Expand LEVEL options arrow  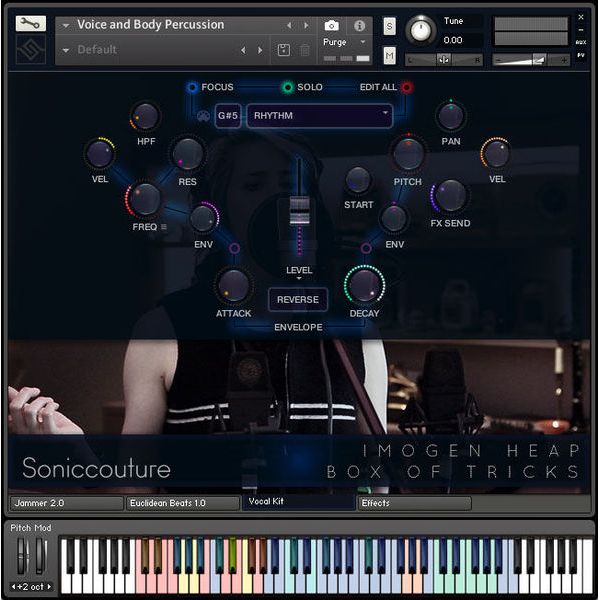point(299,278)
